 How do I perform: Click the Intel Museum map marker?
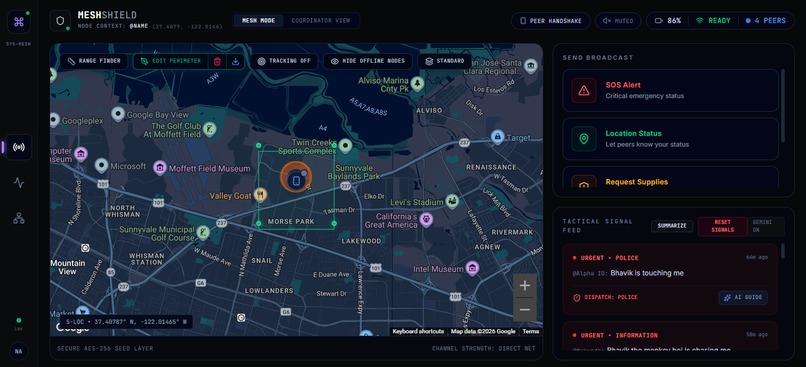click(472, 268)
